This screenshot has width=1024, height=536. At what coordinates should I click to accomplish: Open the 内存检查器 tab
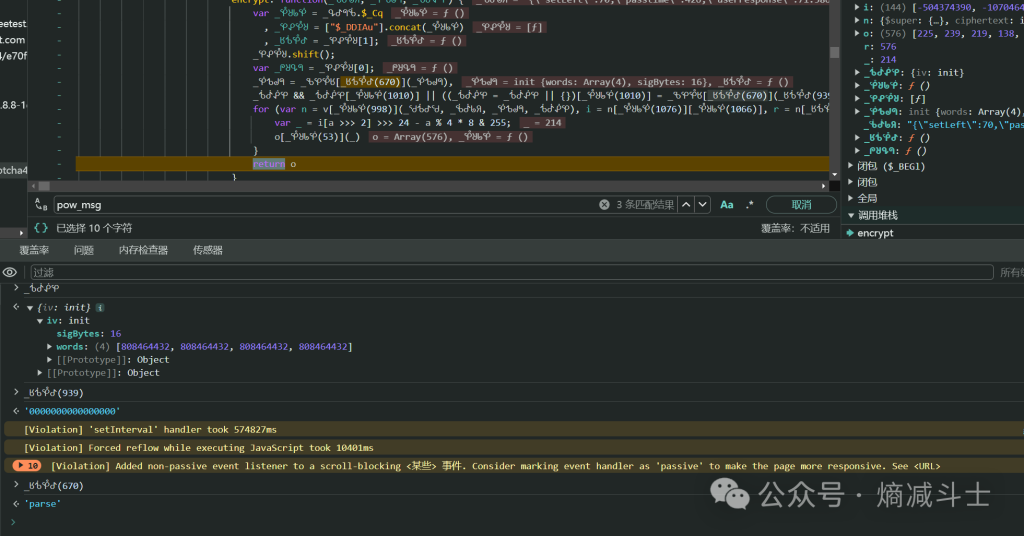click(x=143, y=250)
